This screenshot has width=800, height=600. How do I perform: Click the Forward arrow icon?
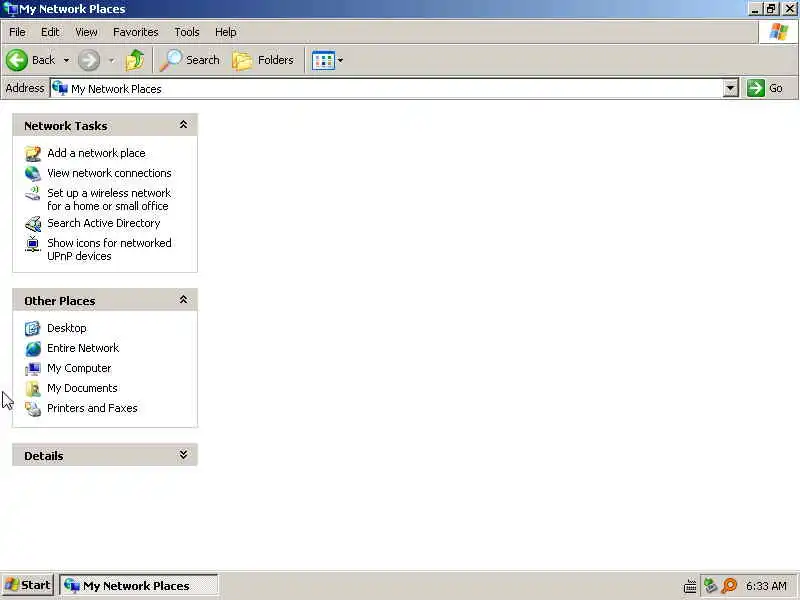89,60
